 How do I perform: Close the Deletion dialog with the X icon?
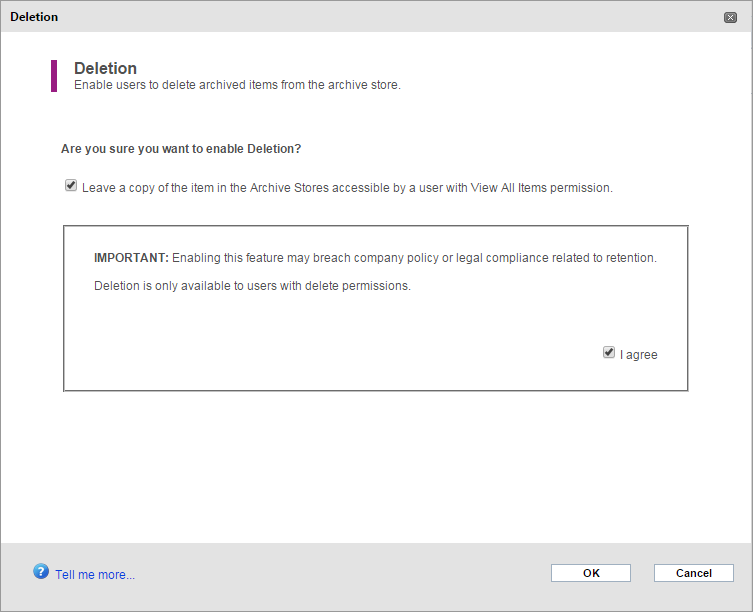pyautogui.click(x=730, y=17)
